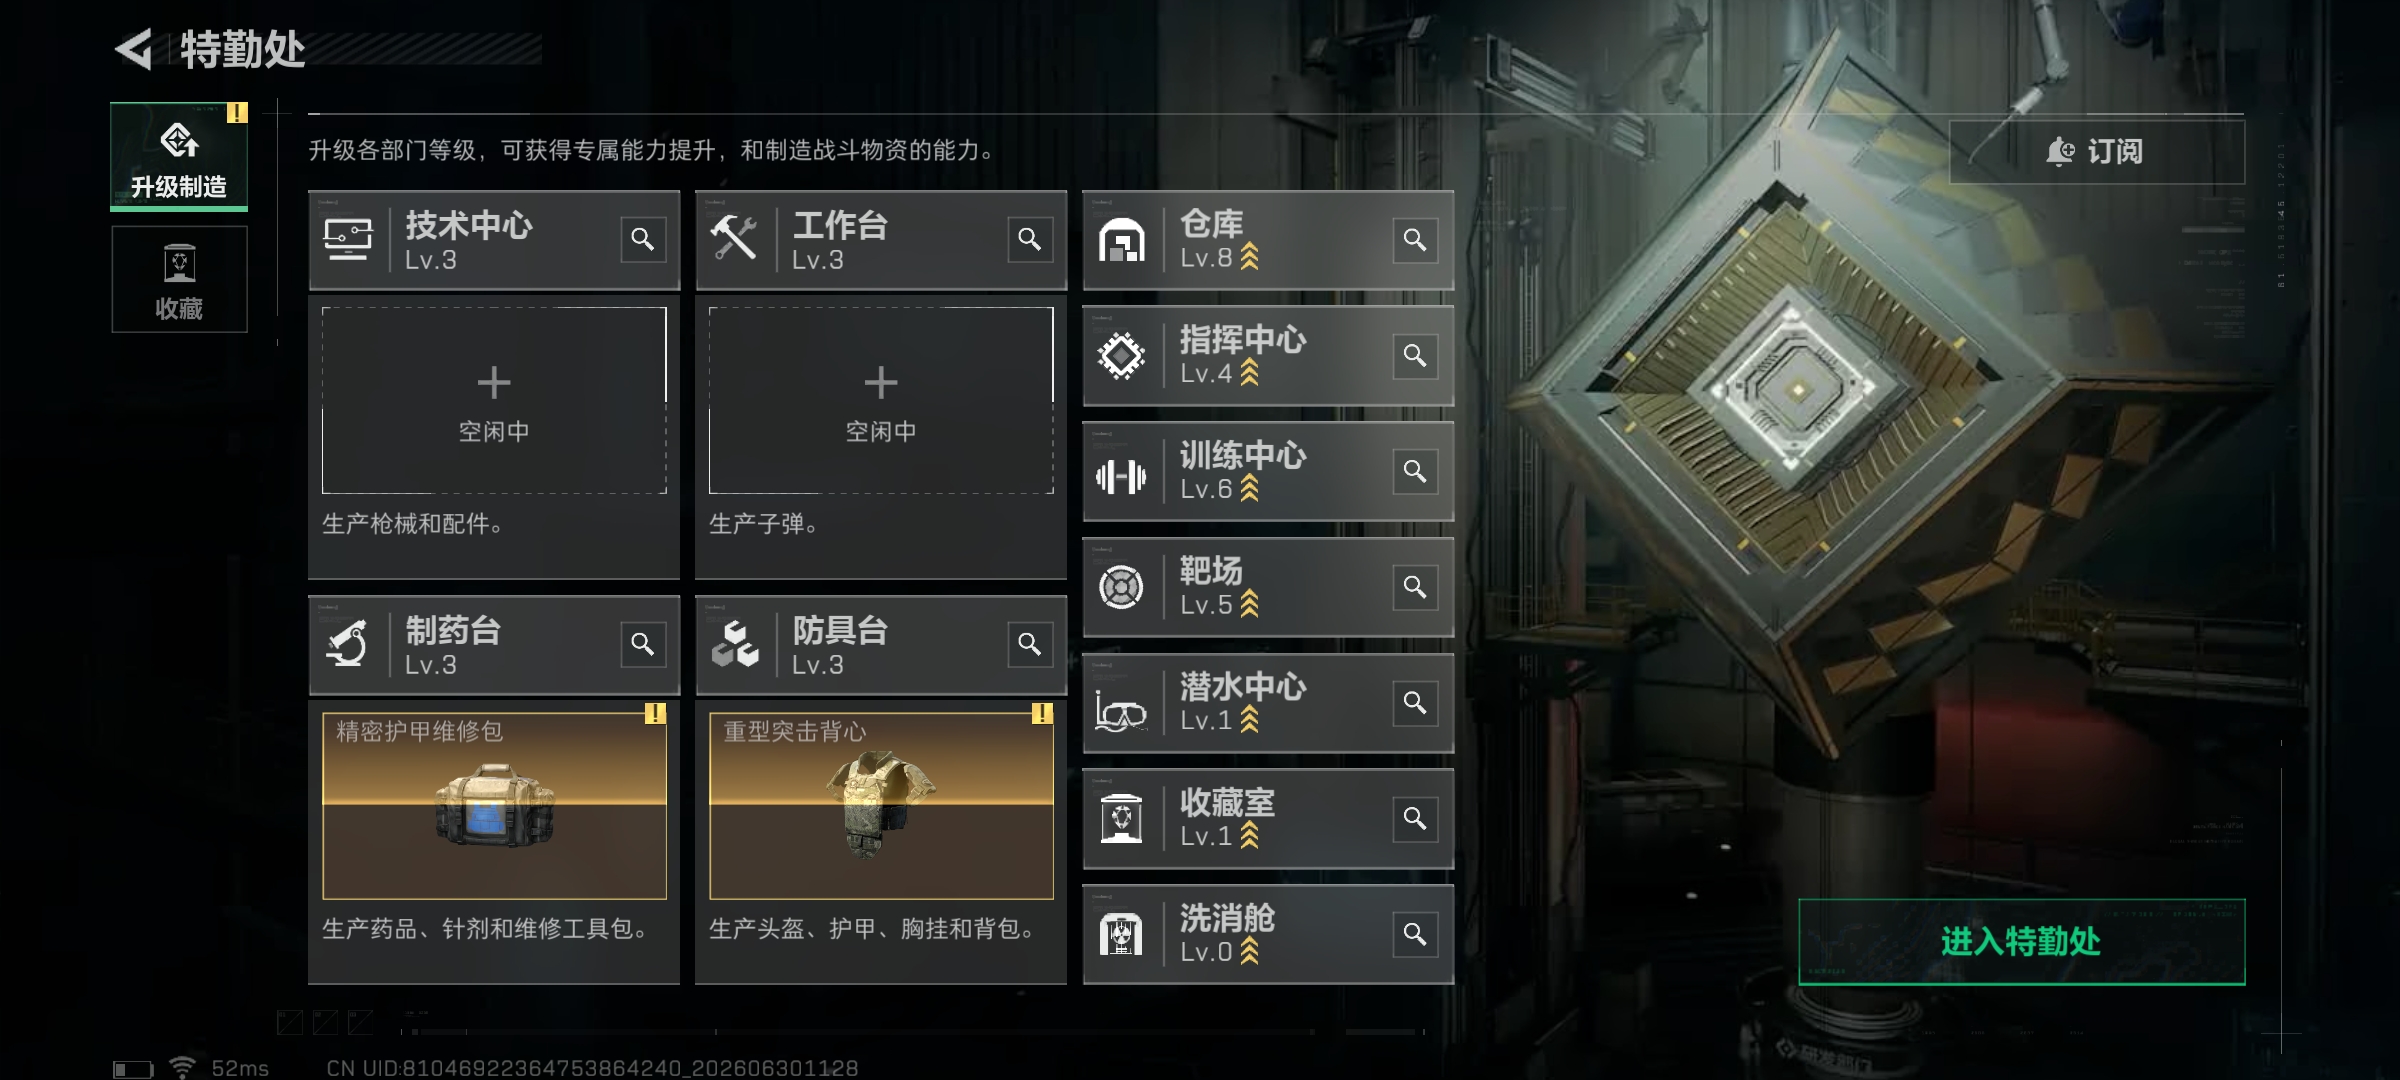Image resolution: width=2400 pixels, height=1080 pixels.
Task: Click the back arrow next to 特勤处
Action: click(134, 50)
